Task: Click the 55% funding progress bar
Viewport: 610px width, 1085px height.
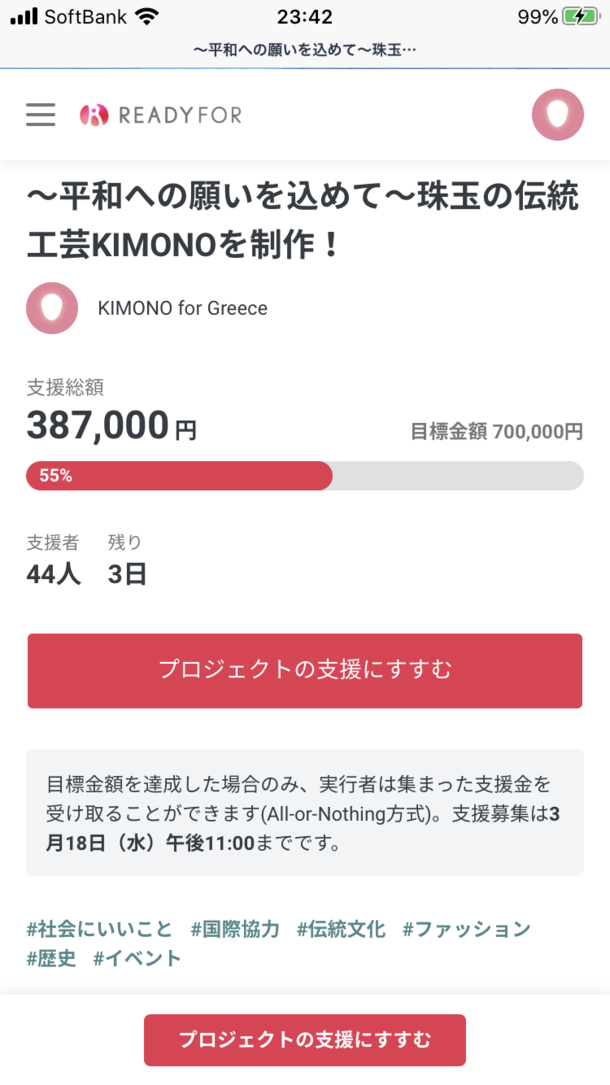Action: (304, 476)
